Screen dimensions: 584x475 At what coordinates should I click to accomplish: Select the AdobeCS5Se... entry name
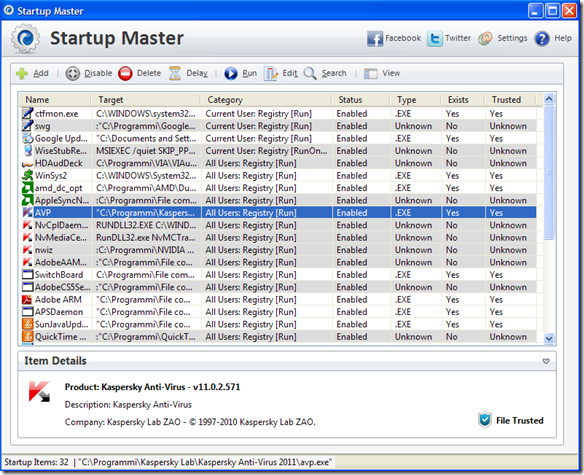tap(63, 287)
